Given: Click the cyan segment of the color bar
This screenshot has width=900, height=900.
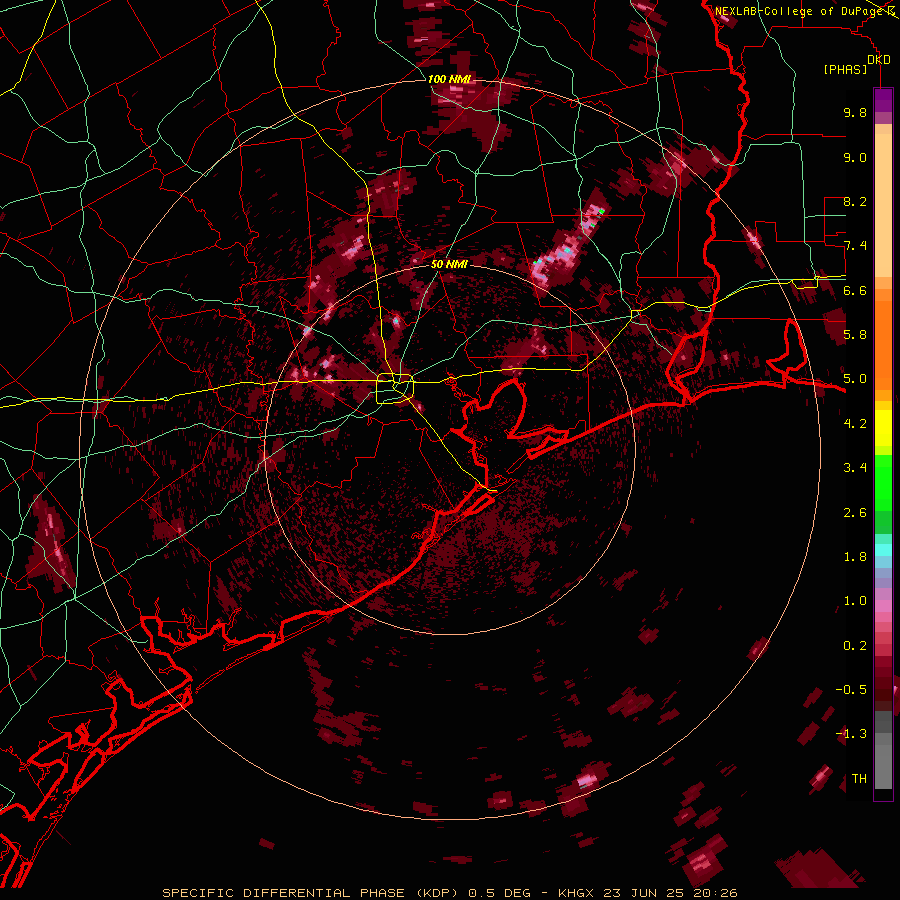Looking at the screenshot, I should [883, 550].
